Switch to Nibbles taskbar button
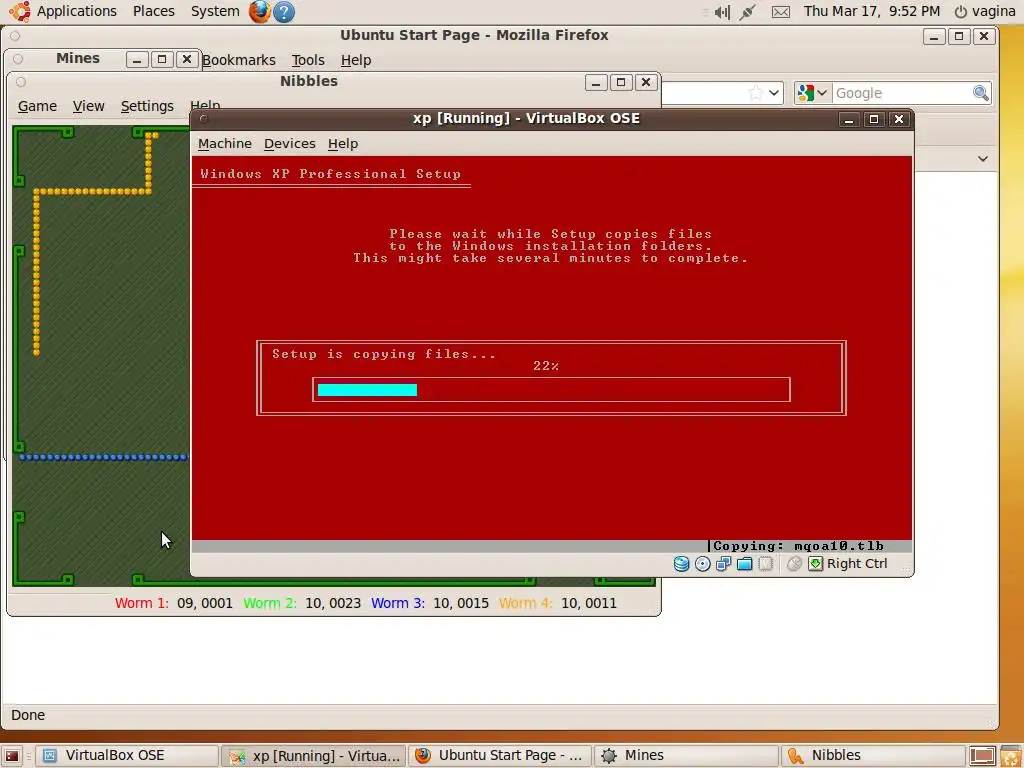Image resolution: width=1024 pixels, height=768 pixels. click(872, 756)
